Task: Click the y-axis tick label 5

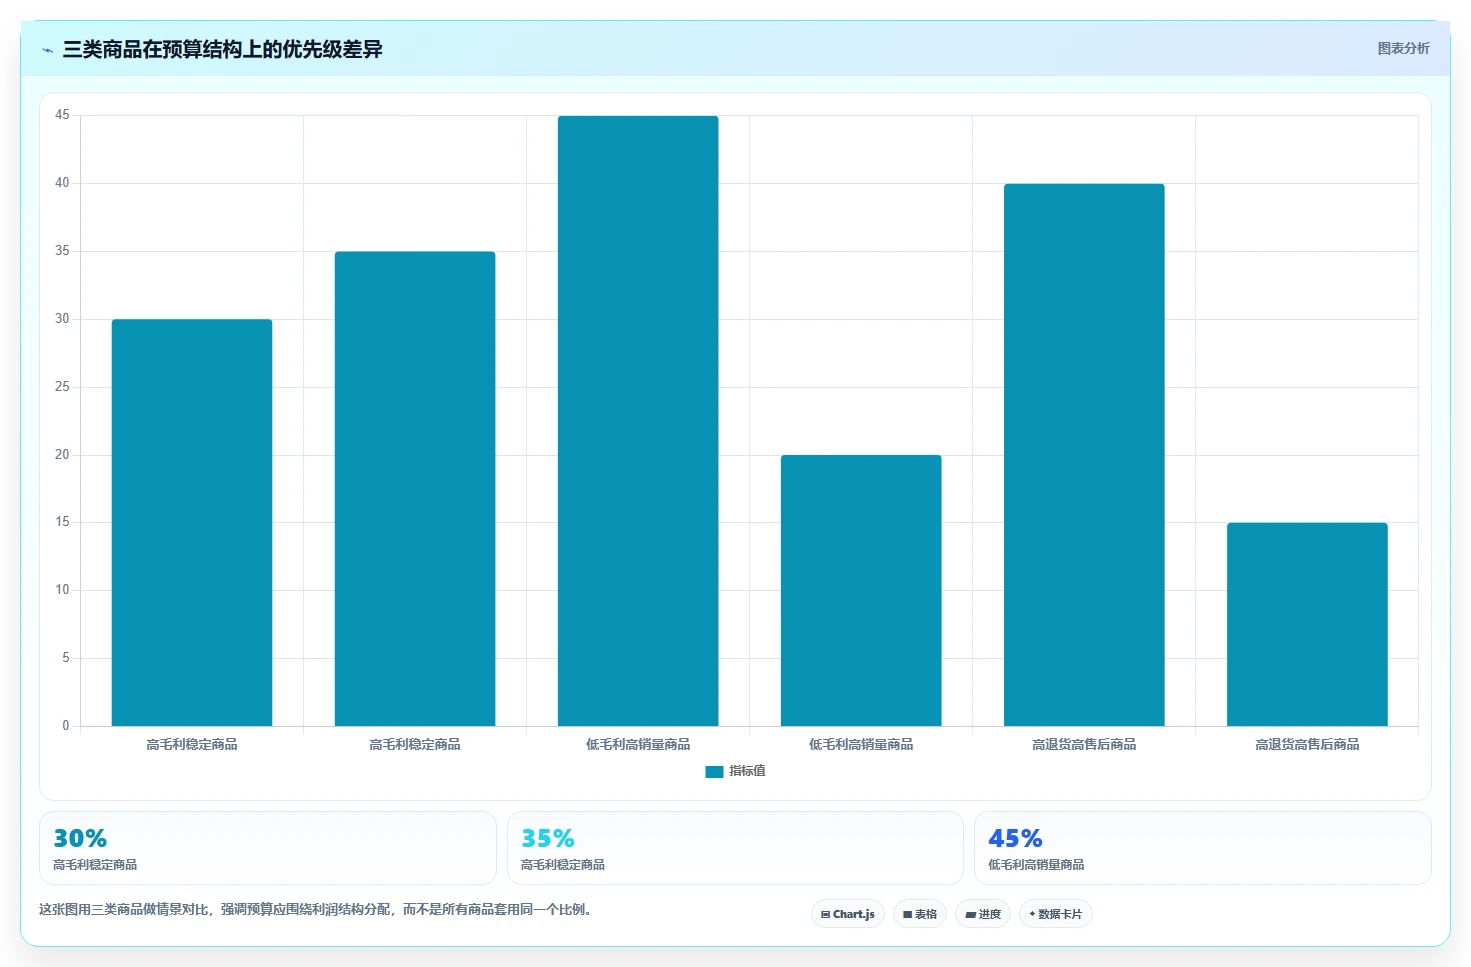Action: point(66,658)
